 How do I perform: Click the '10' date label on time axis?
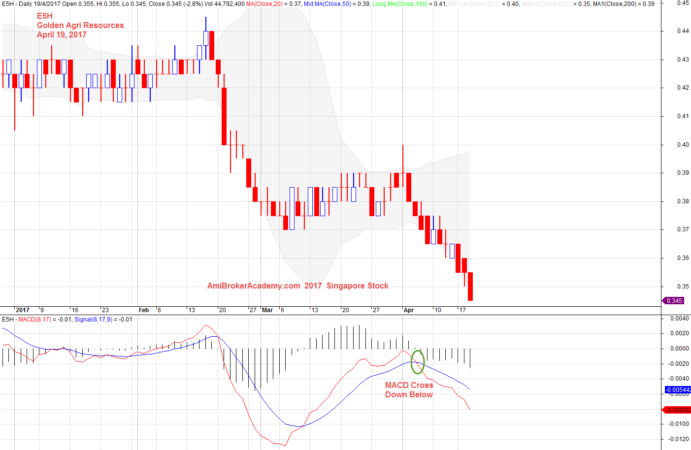437,310
